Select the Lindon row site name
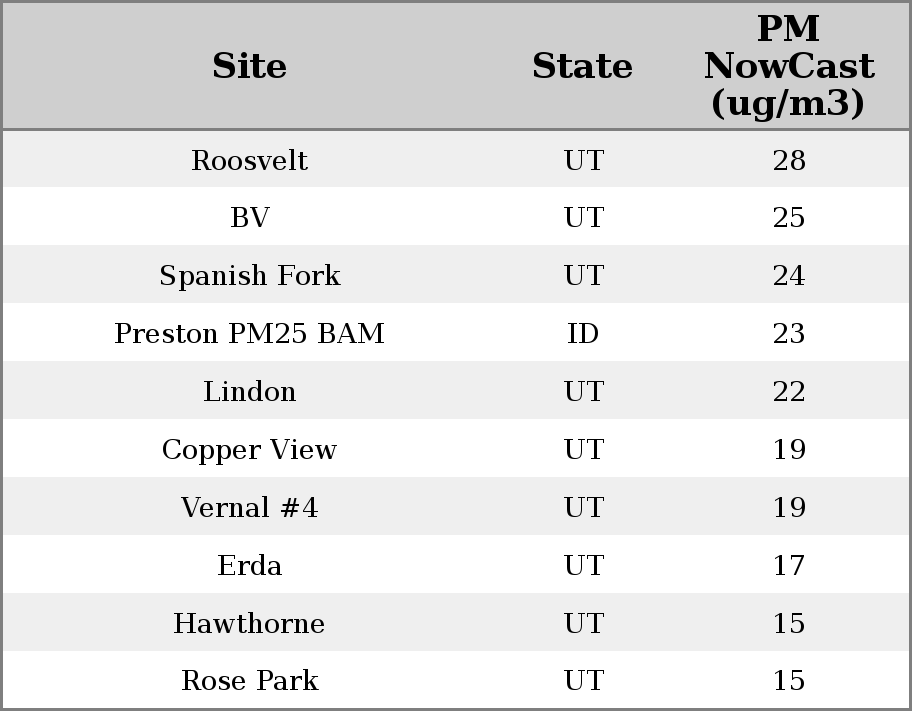This screenshot has height=711, width=912. pyautogui.click(x=249, y=391)
